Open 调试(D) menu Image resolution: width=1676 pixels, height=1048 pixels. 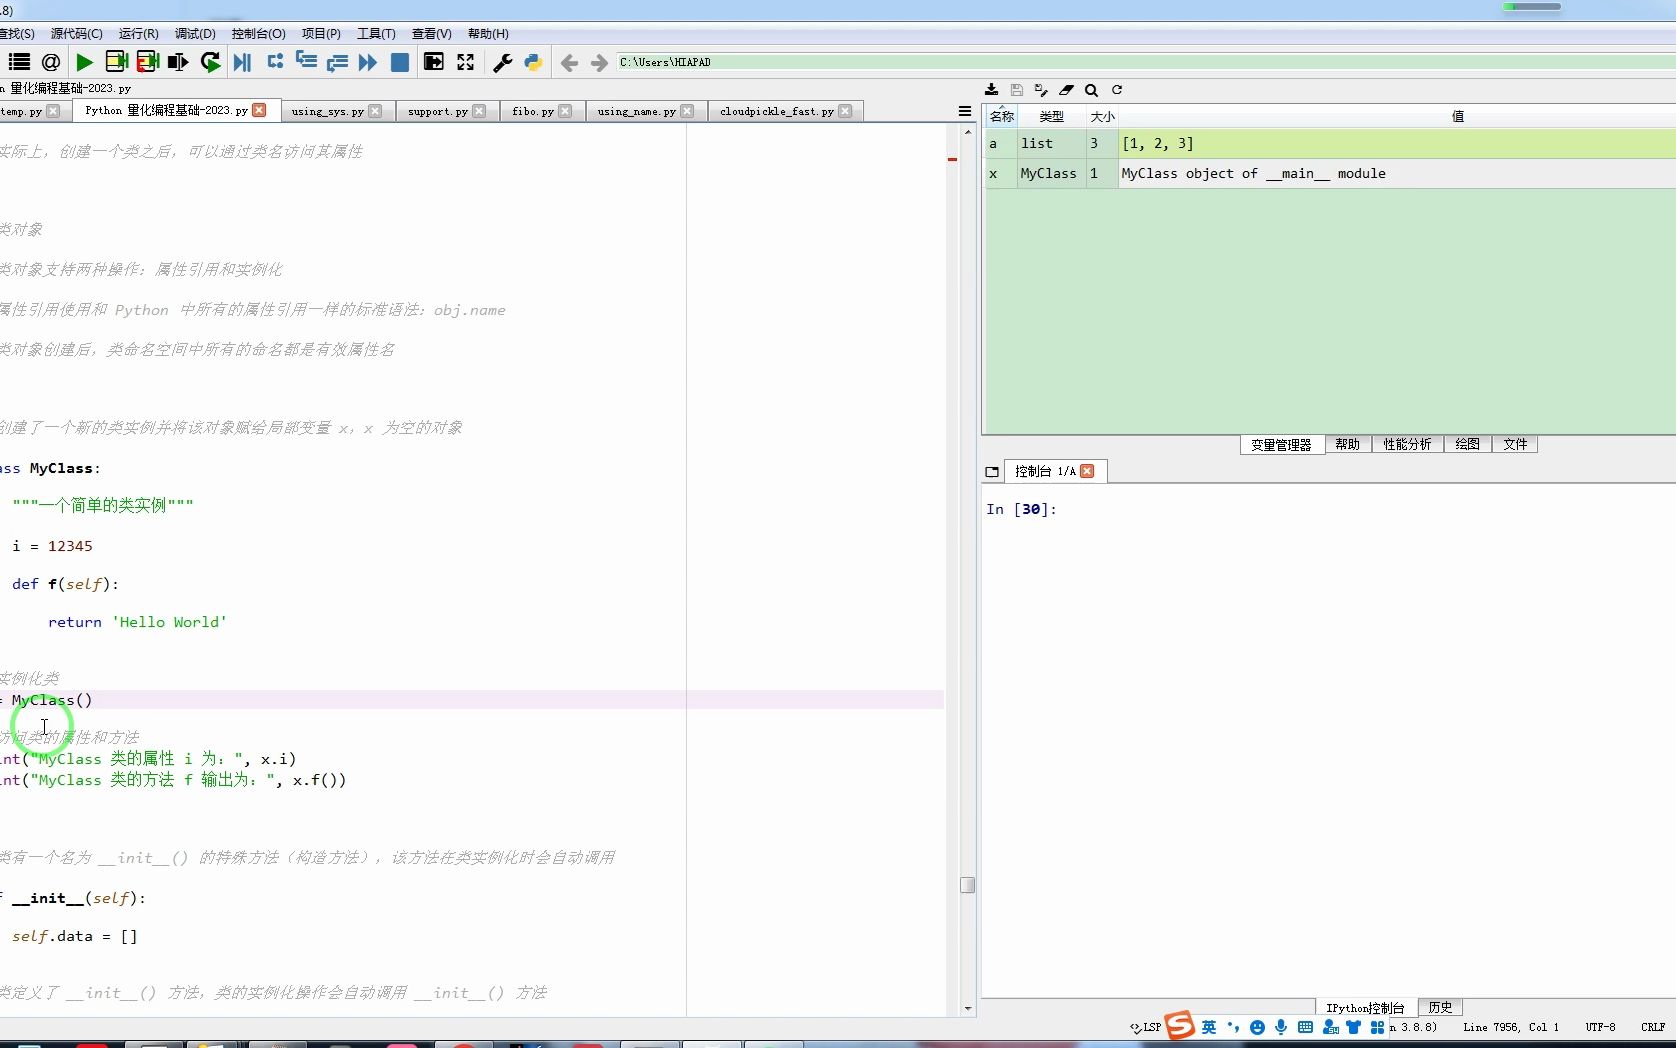tap(195, 34)
